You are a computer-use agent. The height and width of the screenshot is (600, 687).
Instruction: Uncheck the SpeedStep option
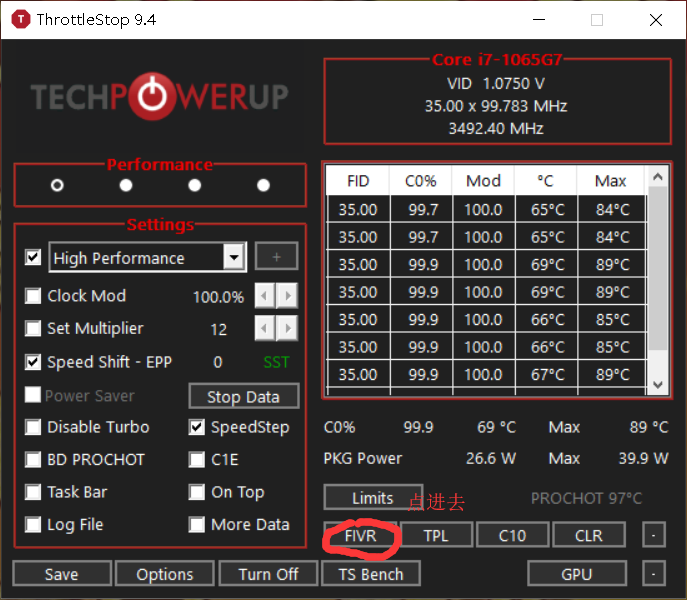point(197,427)
